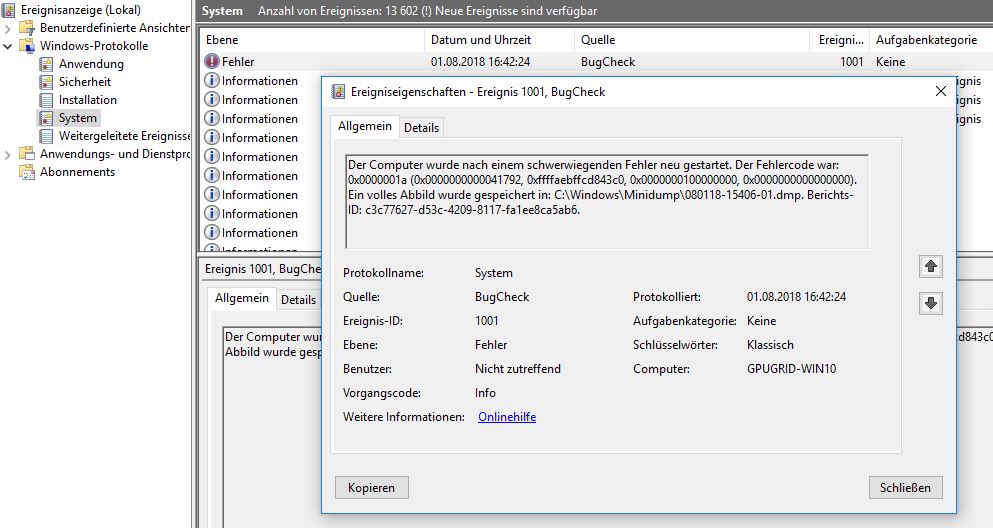The image size is (993, 528).
Task: Select the Fehler BugCheck event row
Action: 597,61
